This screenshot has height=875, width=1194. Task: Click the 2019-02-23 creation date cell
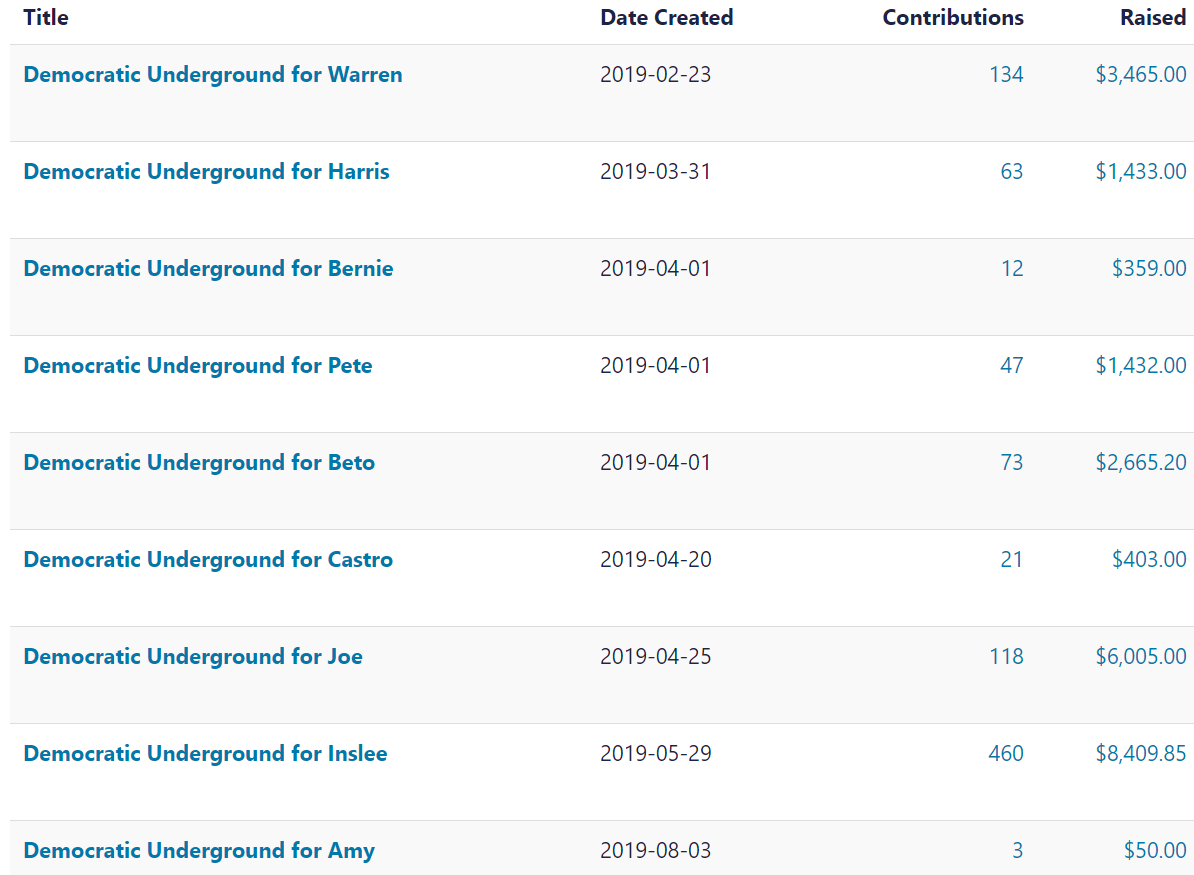pyautogui.click(x=655, y=75)
